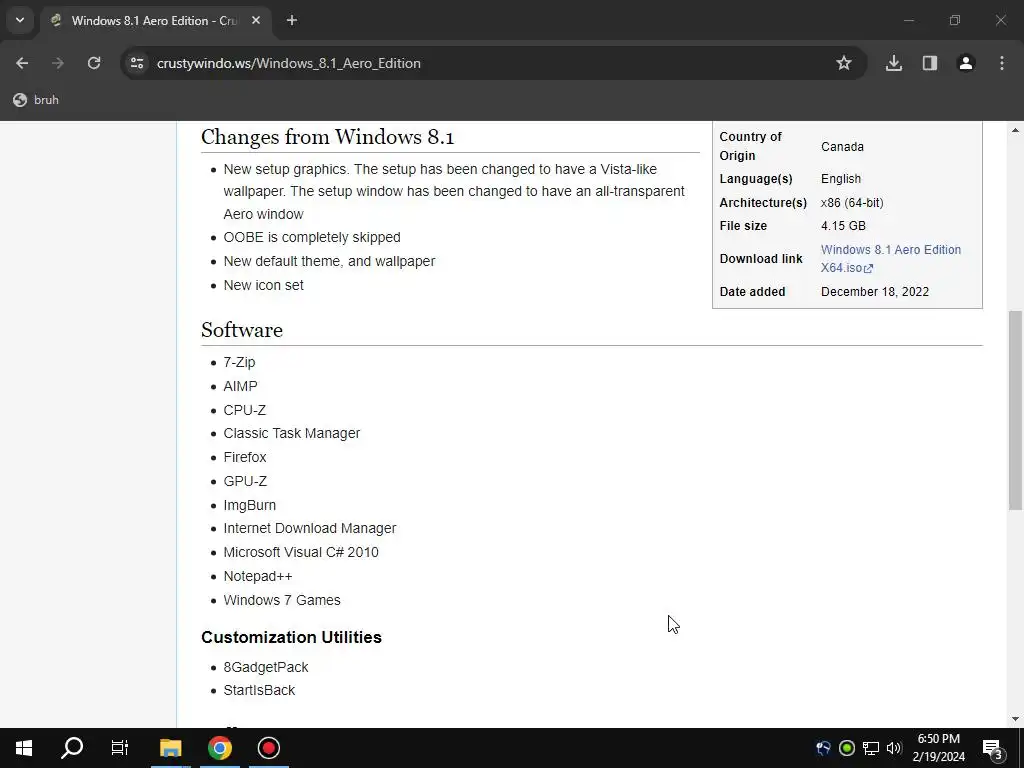Open taskbar search magnifier
Screen dimensions: 1024x768
[x=72, y=748]
